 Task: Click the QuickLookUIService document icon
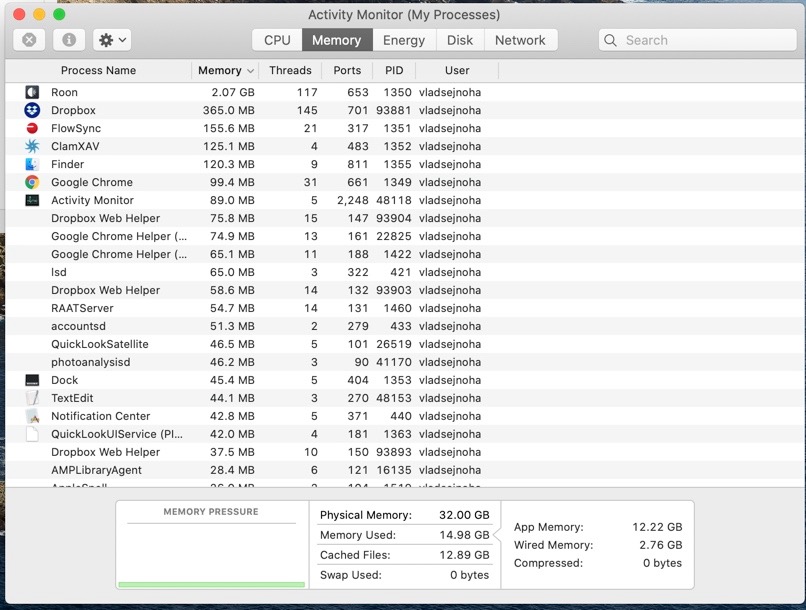pyautogui.click(x=32, y=434)
